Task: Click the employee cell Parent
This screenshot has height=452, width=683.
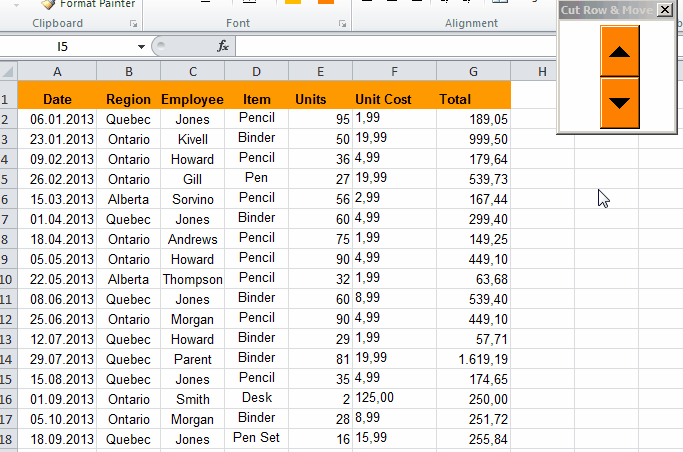Action: [193, 359]
